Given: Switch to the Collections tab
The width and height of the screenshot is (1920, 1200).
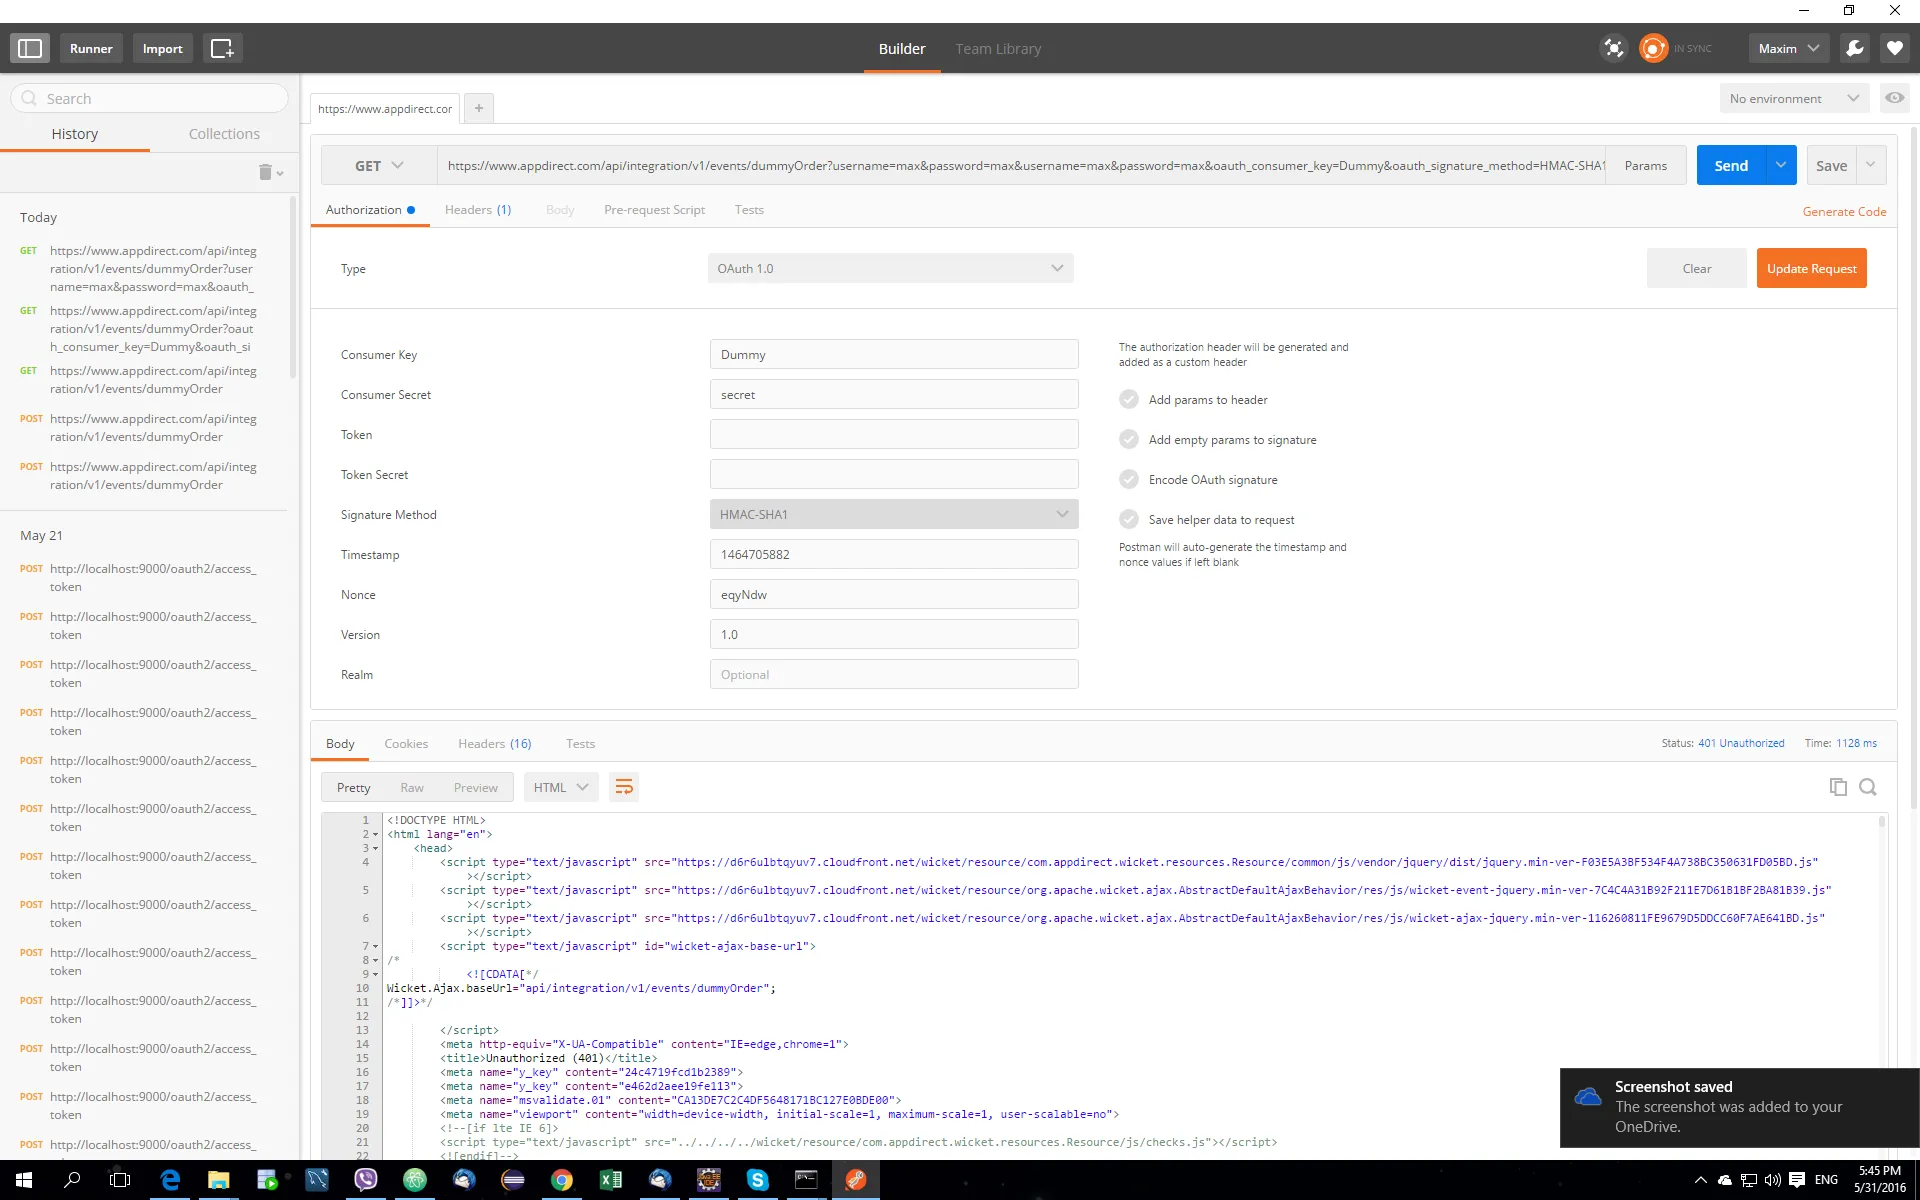Looking at the screenshot, I should pyautogui.click(x=224, y=134).
